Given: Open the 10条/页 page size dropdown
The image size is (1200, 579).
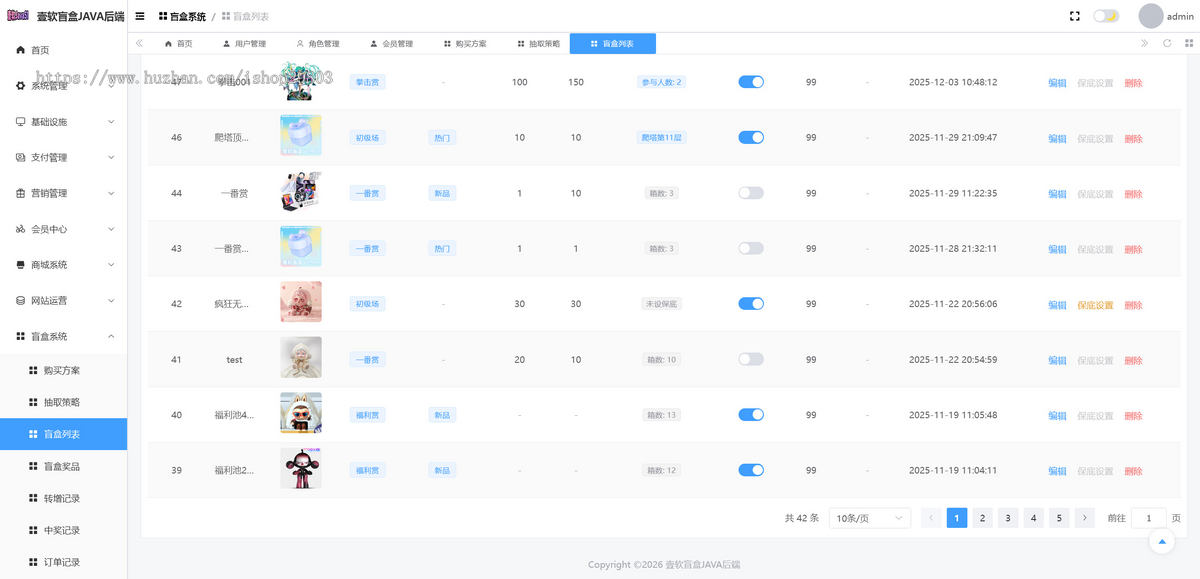Looking at the screenshot, I should [x=870, y=518].
